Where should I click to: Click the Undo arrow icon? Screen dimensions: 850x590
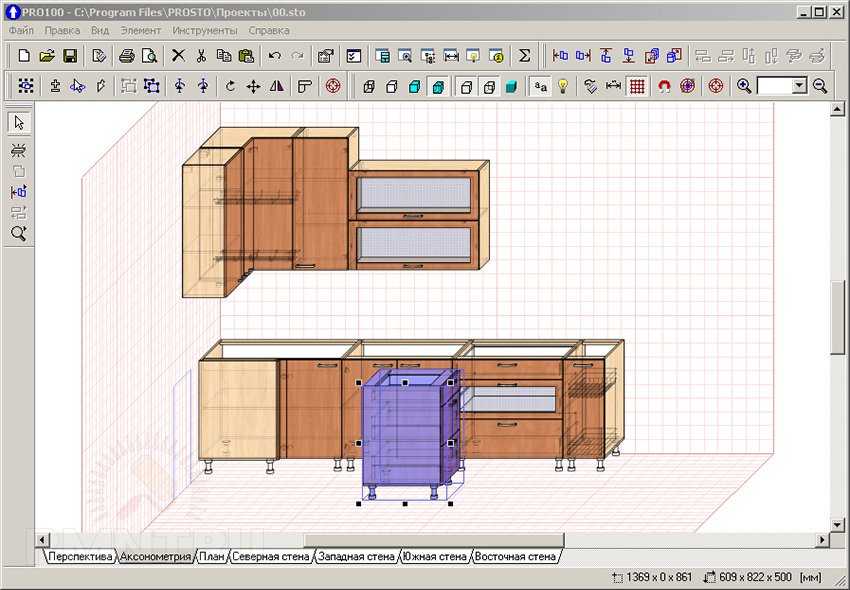(x=274, y=56)
